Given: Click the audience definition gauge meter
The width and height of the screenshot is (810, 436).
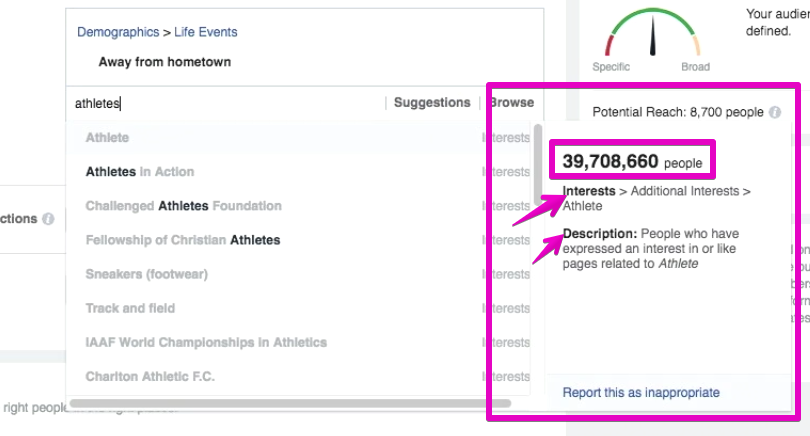Looking at the screenshot, I should pos(653,32).
